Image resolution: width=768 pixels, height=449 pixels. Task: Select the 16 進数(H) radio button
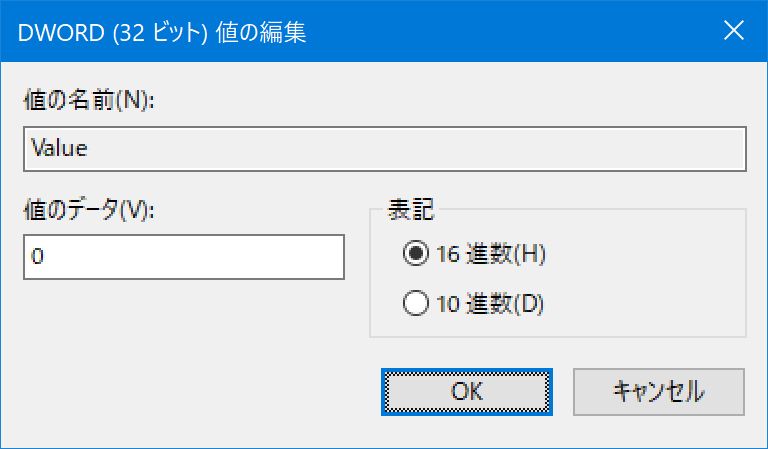[474, 254]
